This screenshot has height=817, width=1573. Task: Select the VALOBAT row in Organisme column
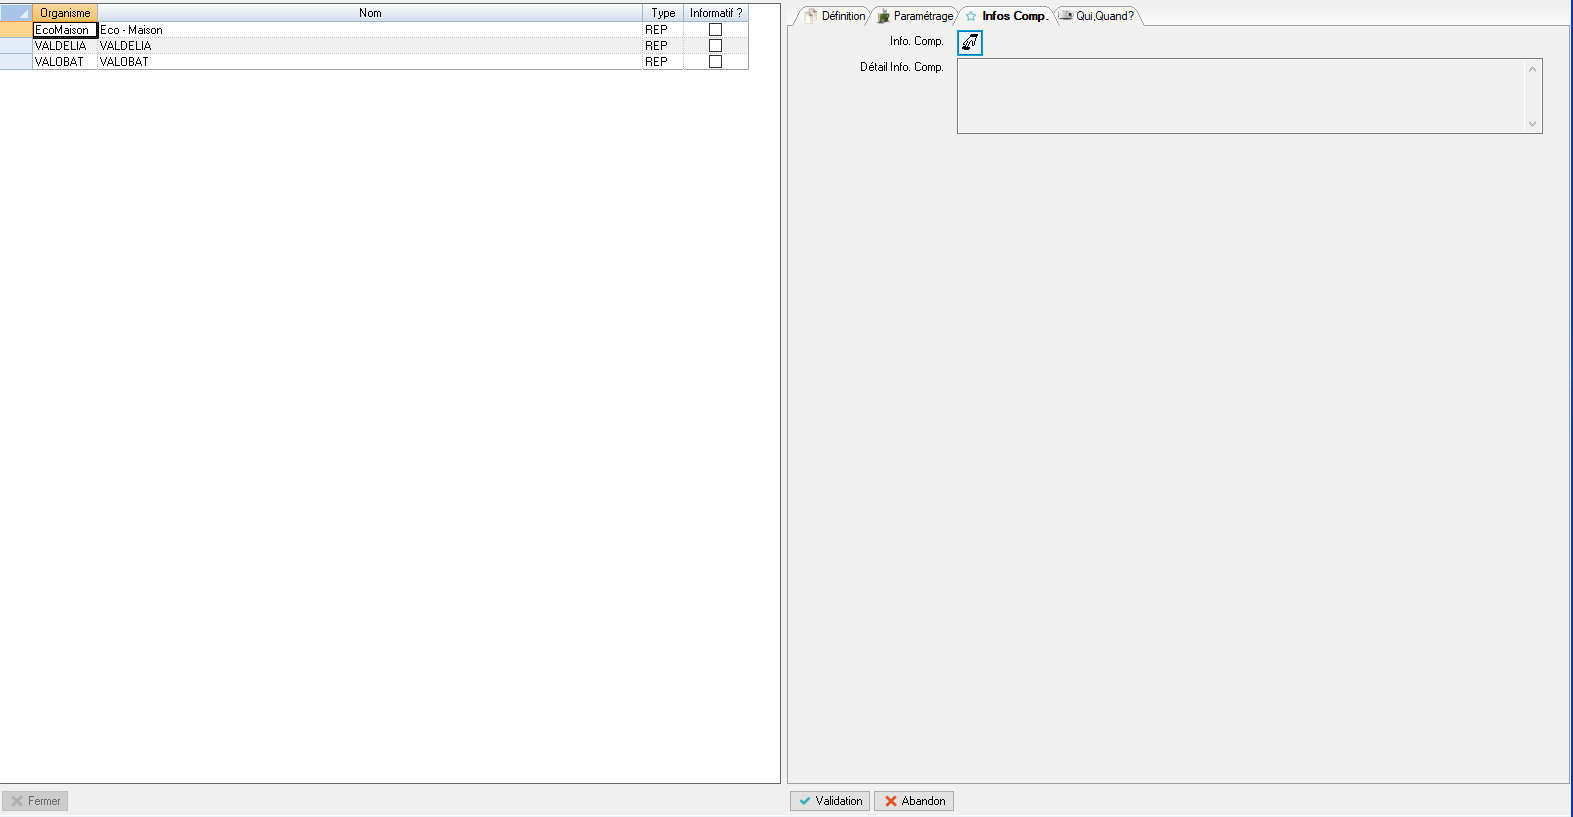pyautogui.click(x=64, y=62)
